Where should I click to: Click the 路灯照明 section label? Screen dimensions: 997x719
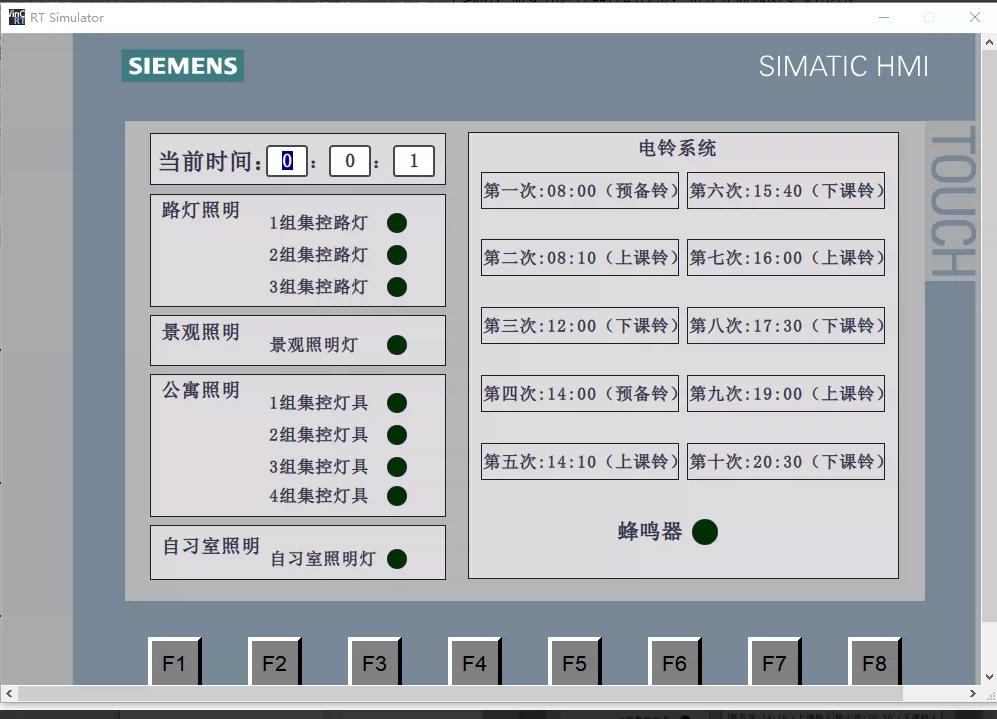click(x=201, y=210)
